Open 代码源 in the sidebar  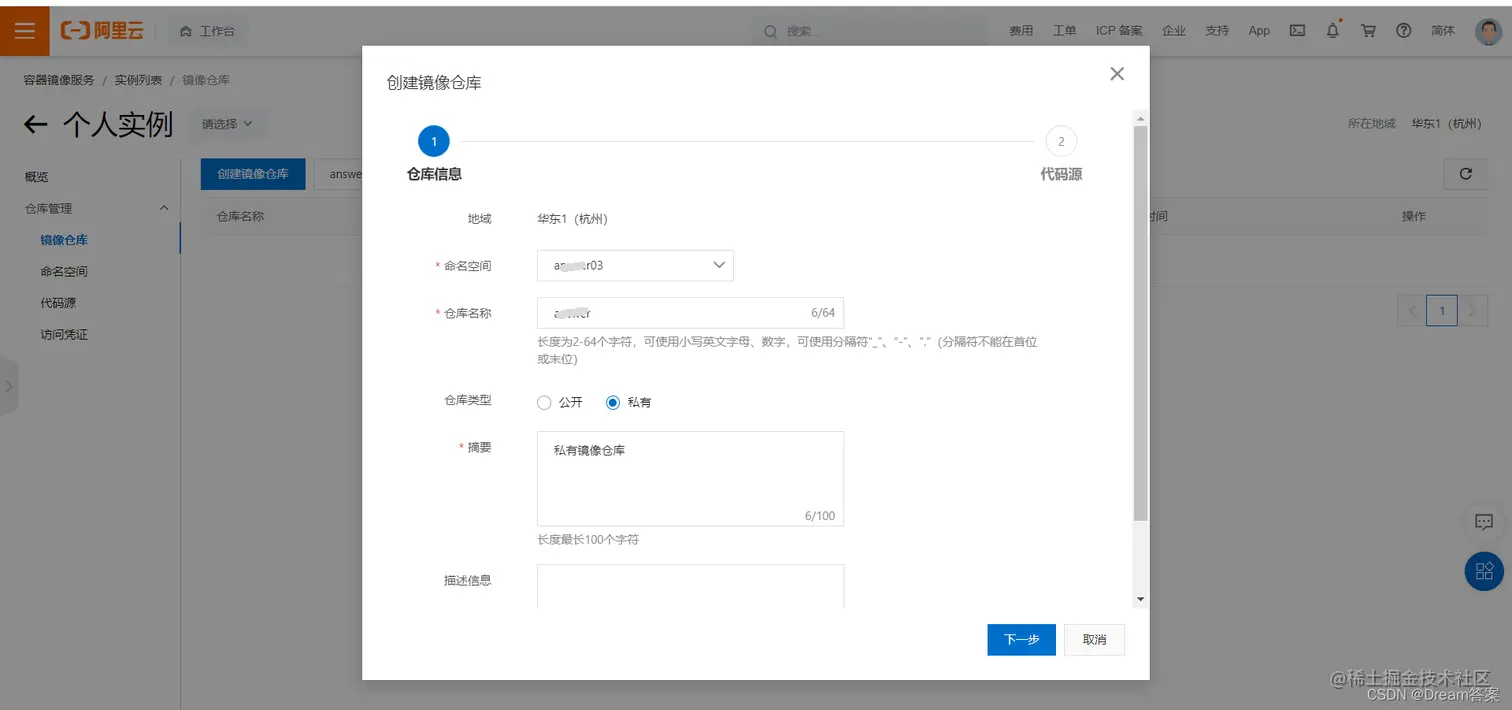tap(58, 302)
